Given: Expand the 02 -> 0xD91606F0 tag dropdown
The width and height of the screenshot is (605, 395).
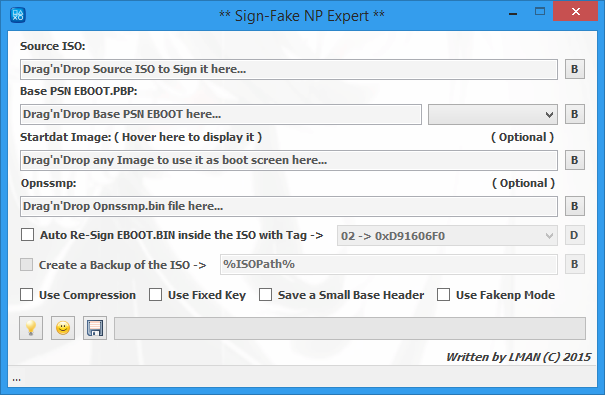Looking at the screenshot, I should [x=447, y=236].
